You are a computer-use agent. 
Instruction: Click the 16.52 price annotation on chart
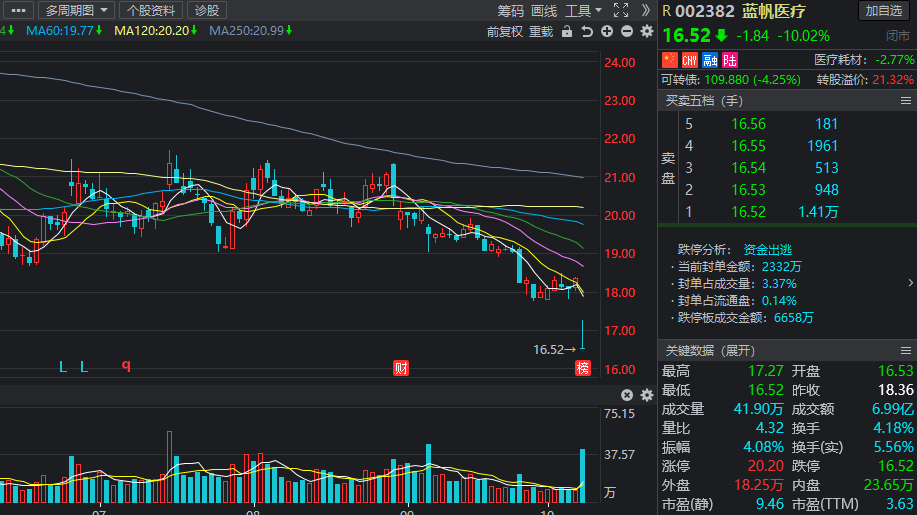coord(554,350)
